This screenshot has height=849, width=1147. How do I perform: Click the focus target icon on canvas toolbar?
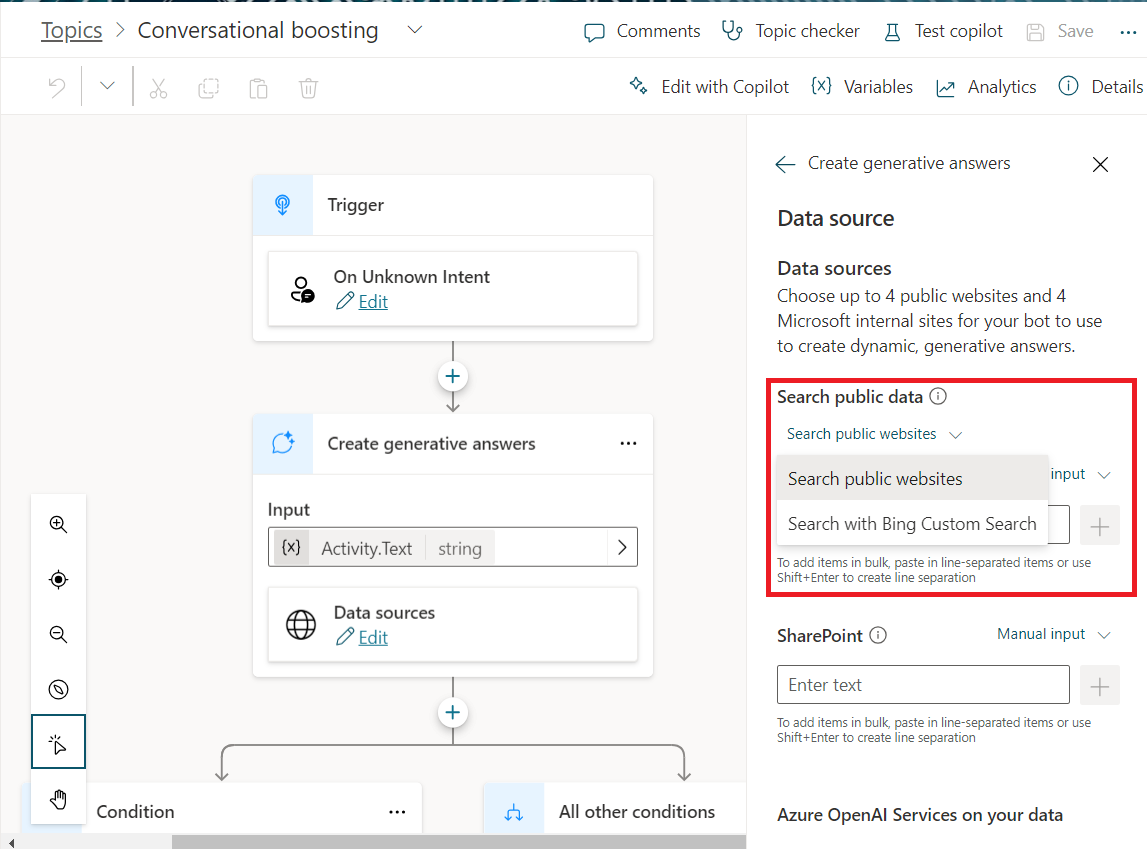tap(58, 579)
